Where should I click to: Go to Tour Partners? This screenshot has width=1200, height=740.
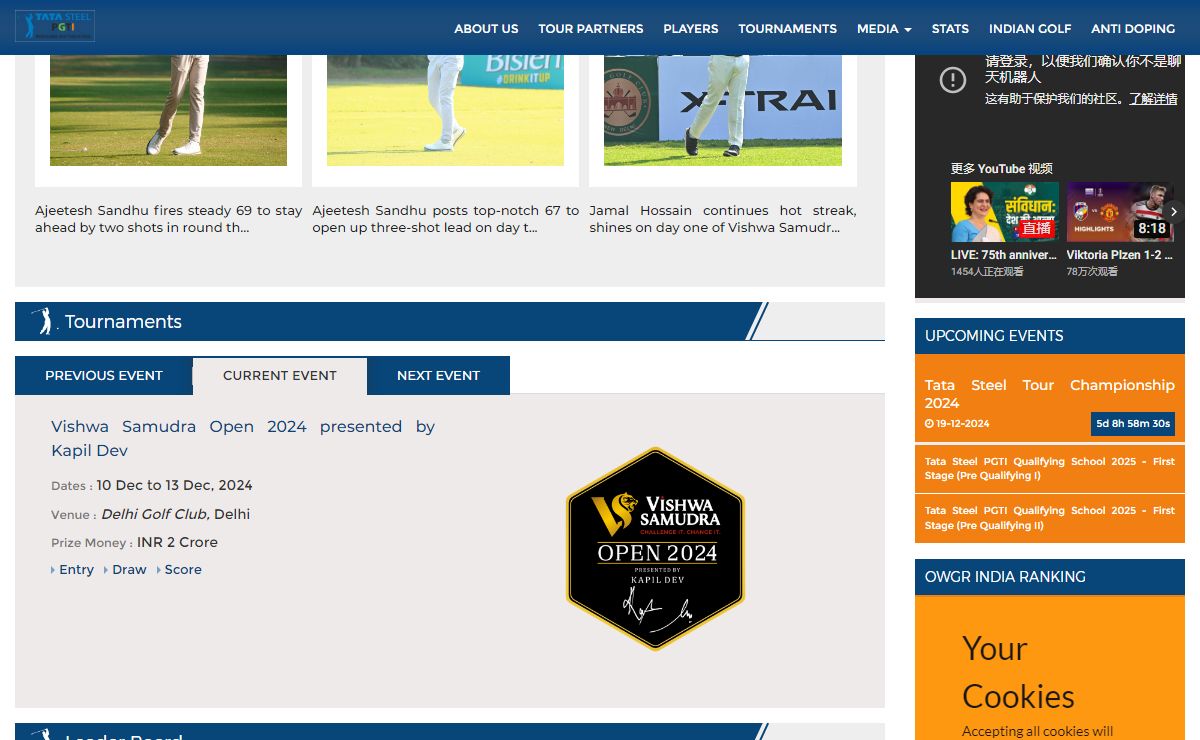pyautogui.click(x=591, y=29)
